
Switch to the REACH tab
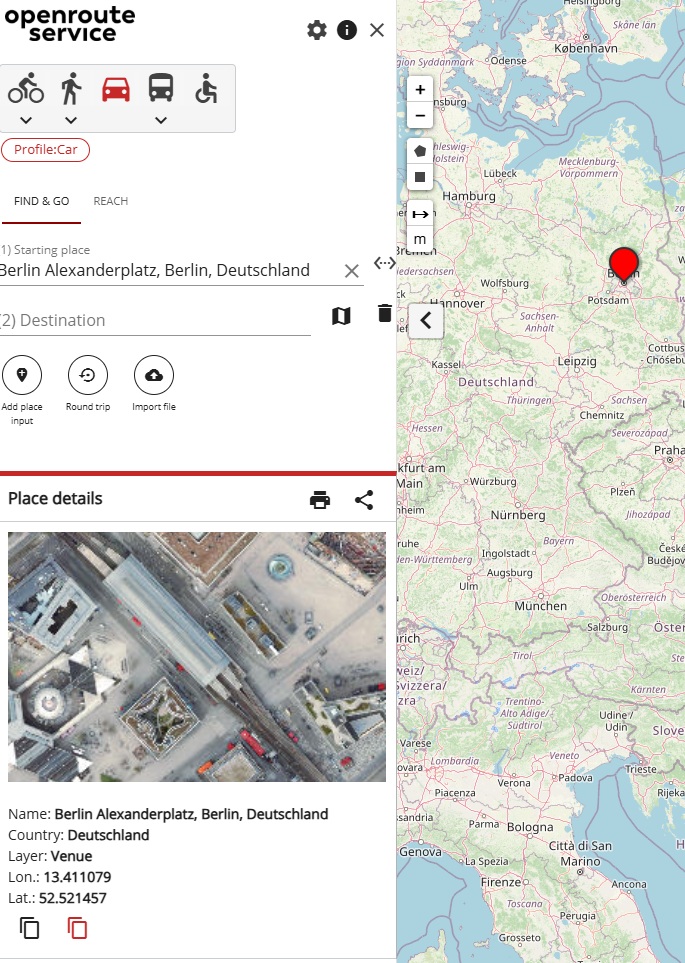[111, 201]
